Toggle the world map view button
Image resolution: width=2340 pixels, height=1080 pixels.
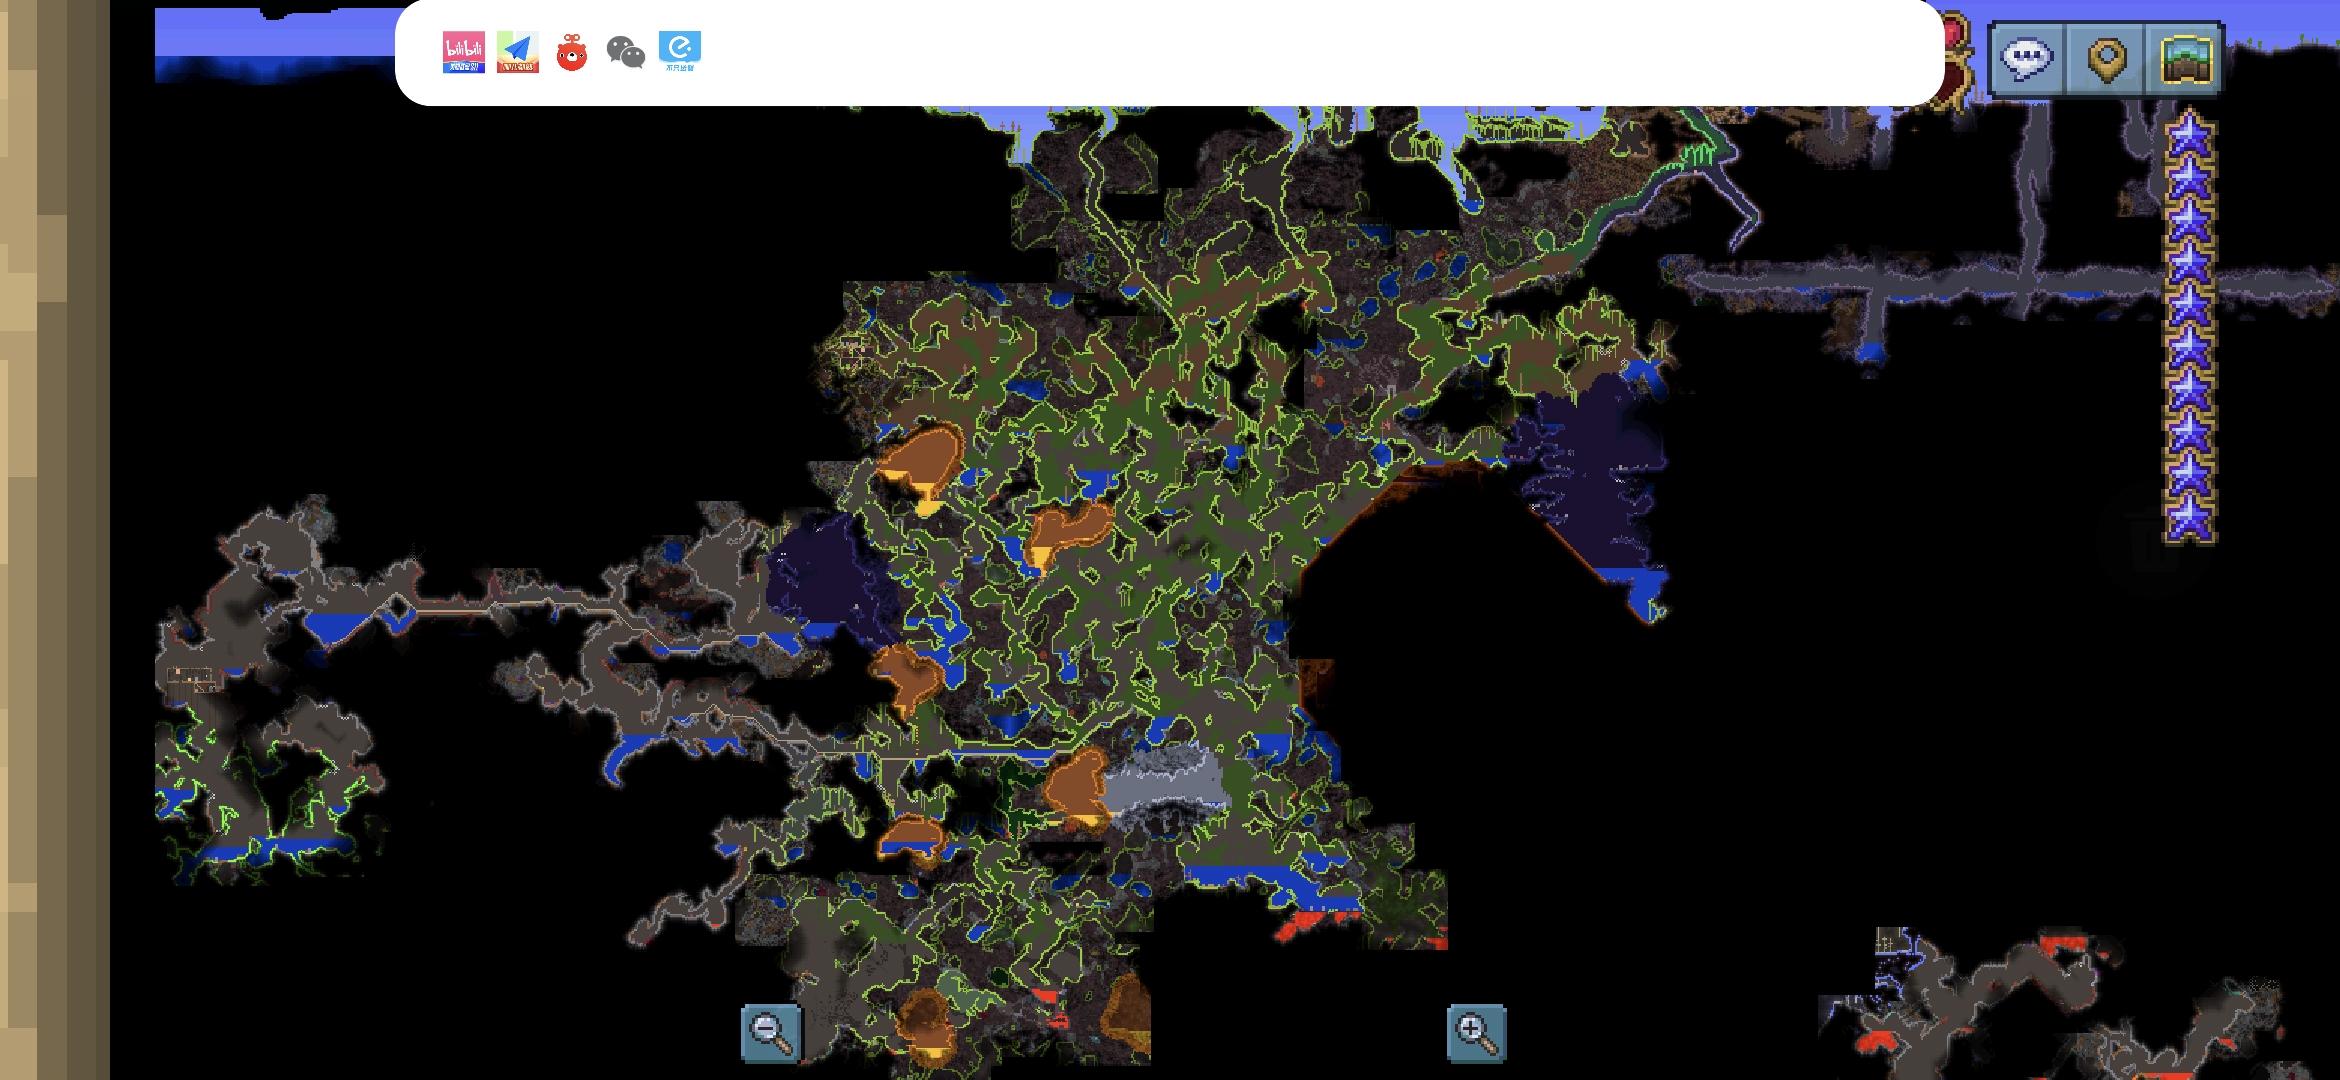2185,60
